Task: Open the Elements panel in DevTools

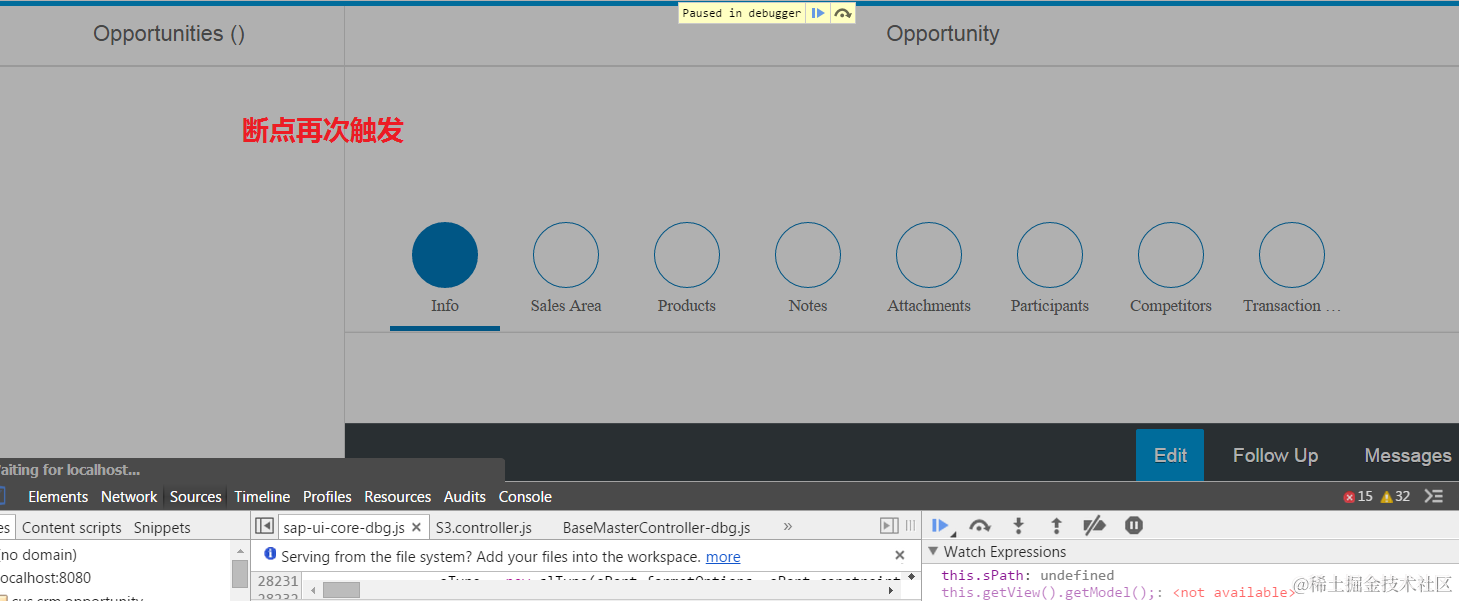Action: (x=58, y=497)
